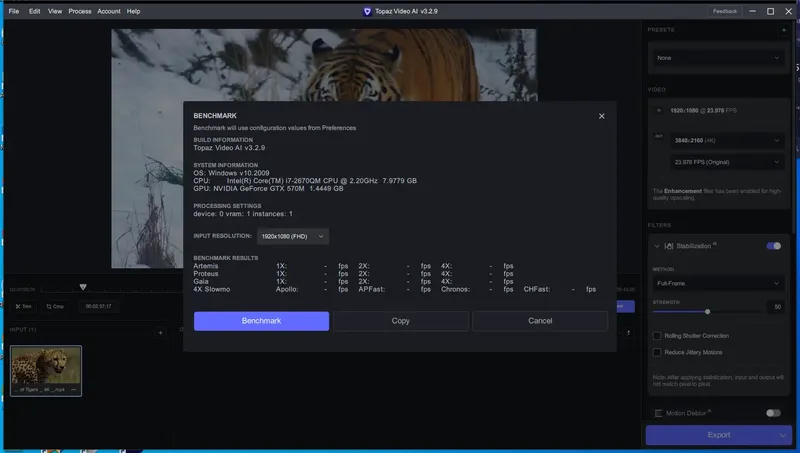Click the CHFast label in Slowmo results

pyautogui.click(x=537, y=289)
